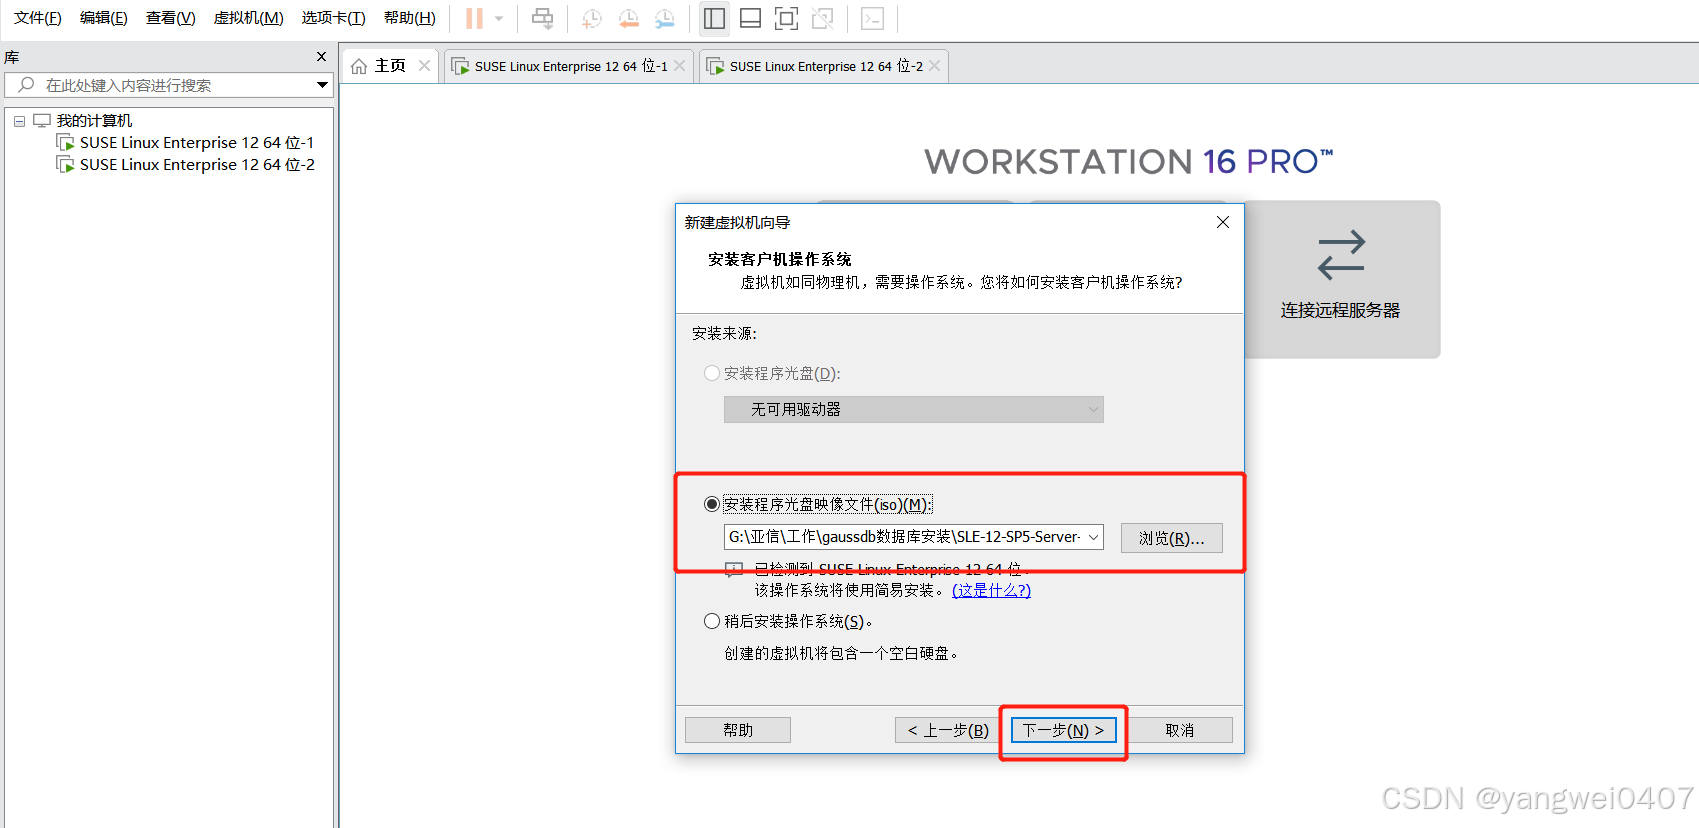Screen dimensions: 1699x828
Task: Click the connect remote server arrows icon
Action: coord(1341,255)
